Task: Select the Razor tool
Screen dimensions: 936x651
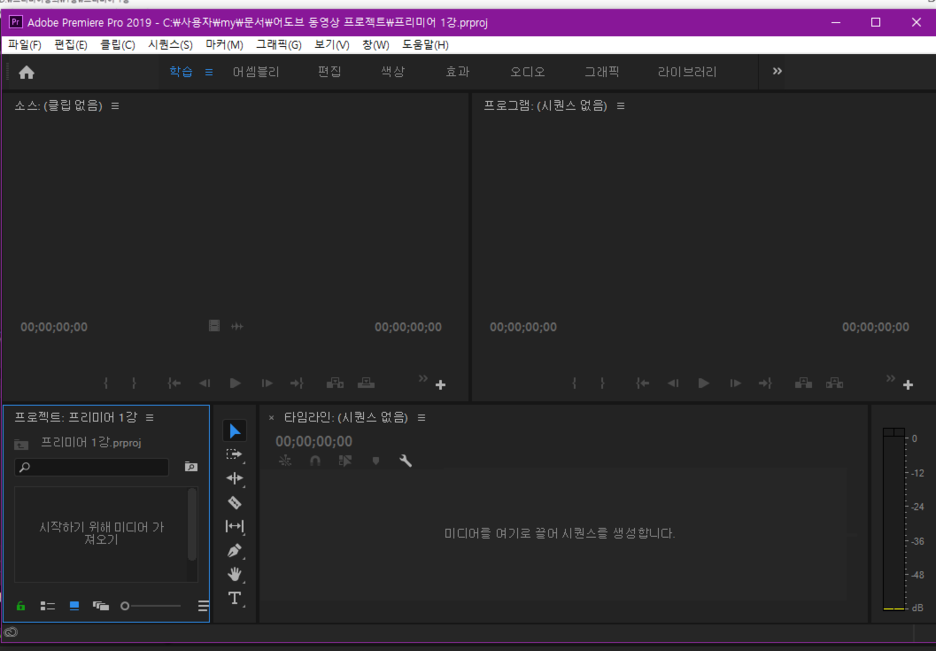Action: click(x=235, y=502)
